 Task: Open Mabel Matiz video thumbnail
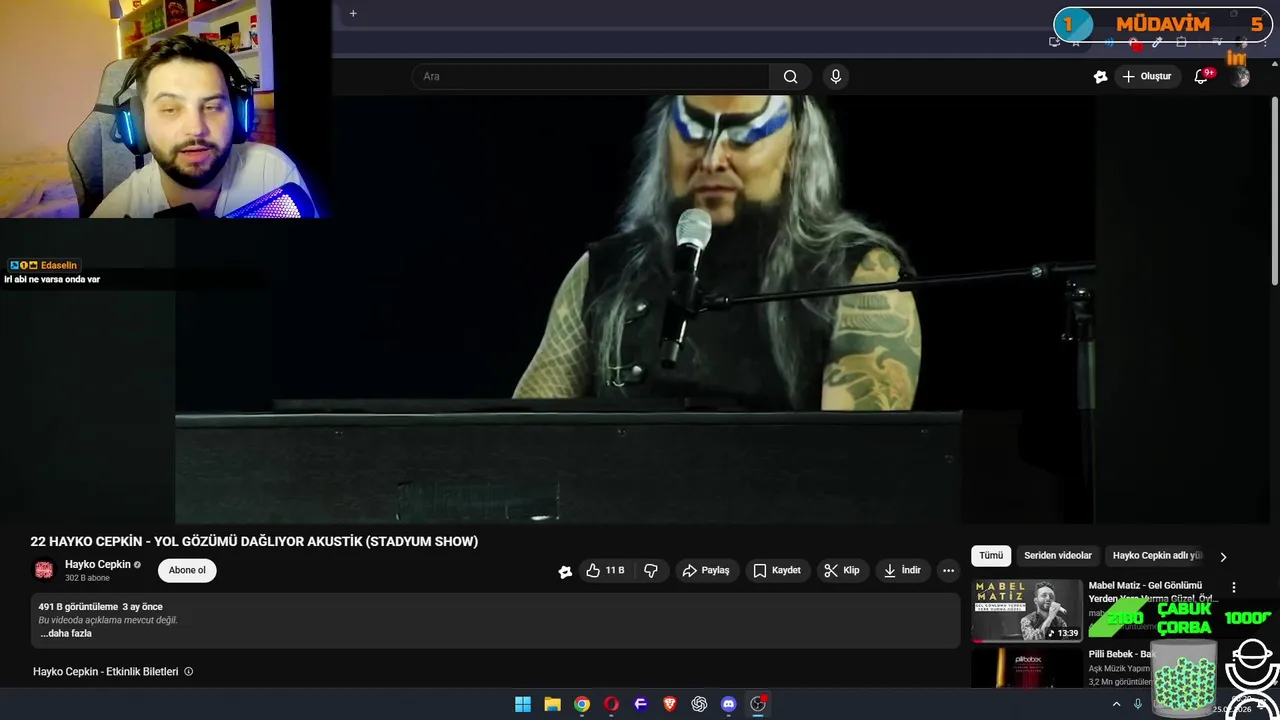point(1027,610)
